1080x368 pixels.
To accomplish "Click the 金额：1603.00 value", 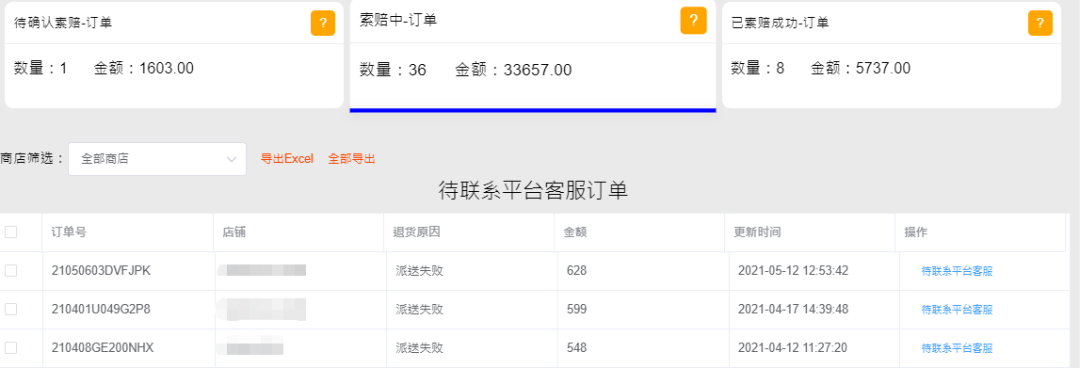I will click(x=144, y=68).
